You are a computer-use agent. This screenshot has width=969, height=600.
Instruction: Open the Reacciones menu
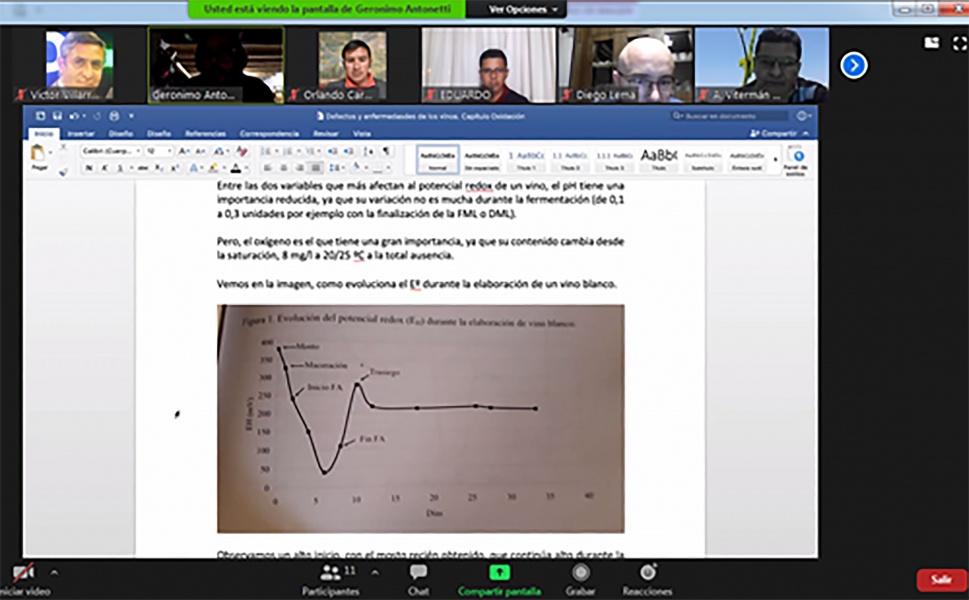click(647, 578)
